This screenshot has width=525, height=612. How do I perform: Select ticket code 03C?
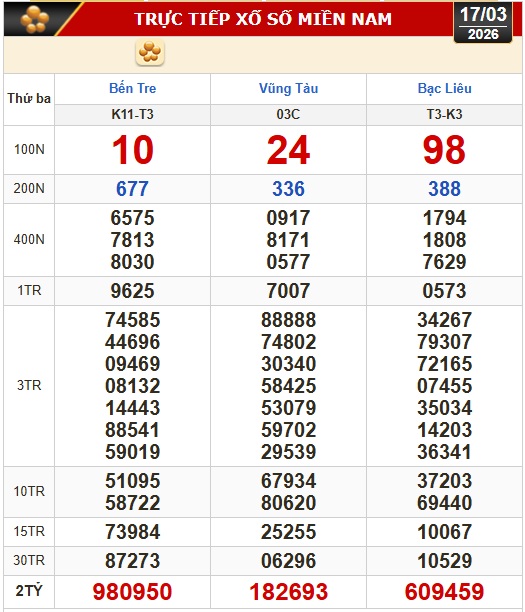(288, 114)
